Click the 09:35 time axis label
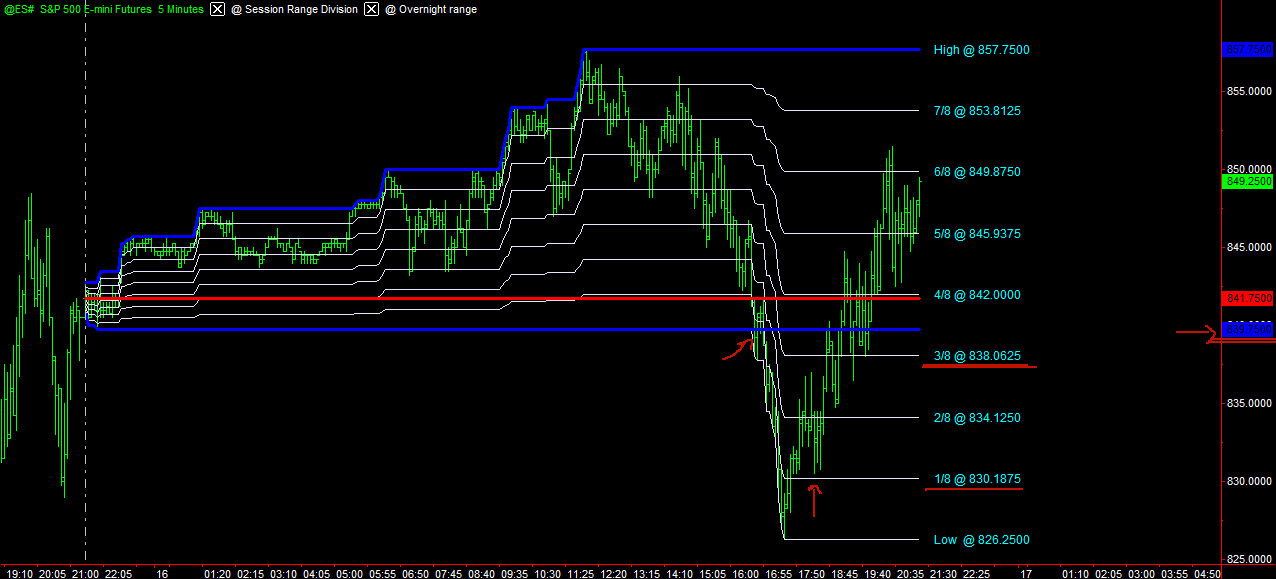 pos(514,574)
